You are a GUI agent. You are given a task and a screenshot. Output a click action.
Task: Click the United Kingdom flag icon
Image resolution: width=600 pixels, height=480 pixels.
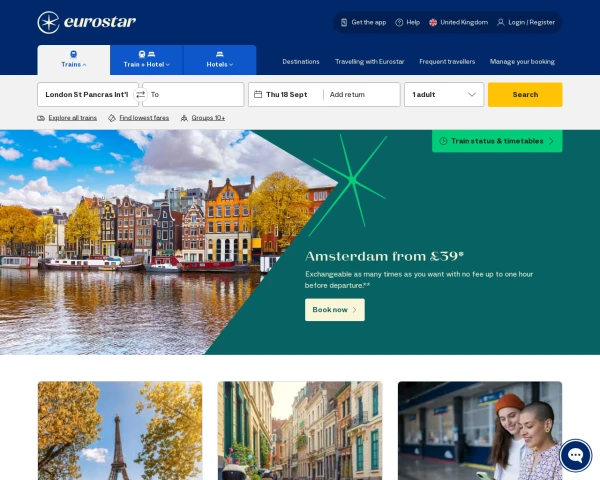click(433, 22)
